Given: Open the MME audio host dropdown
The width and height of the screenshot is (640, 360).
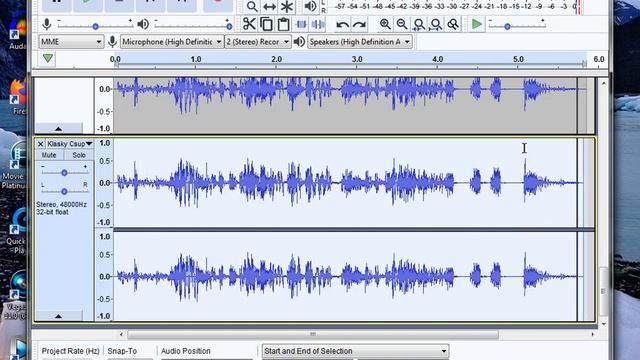Looking at the screenshot, I should click(71, 42).
